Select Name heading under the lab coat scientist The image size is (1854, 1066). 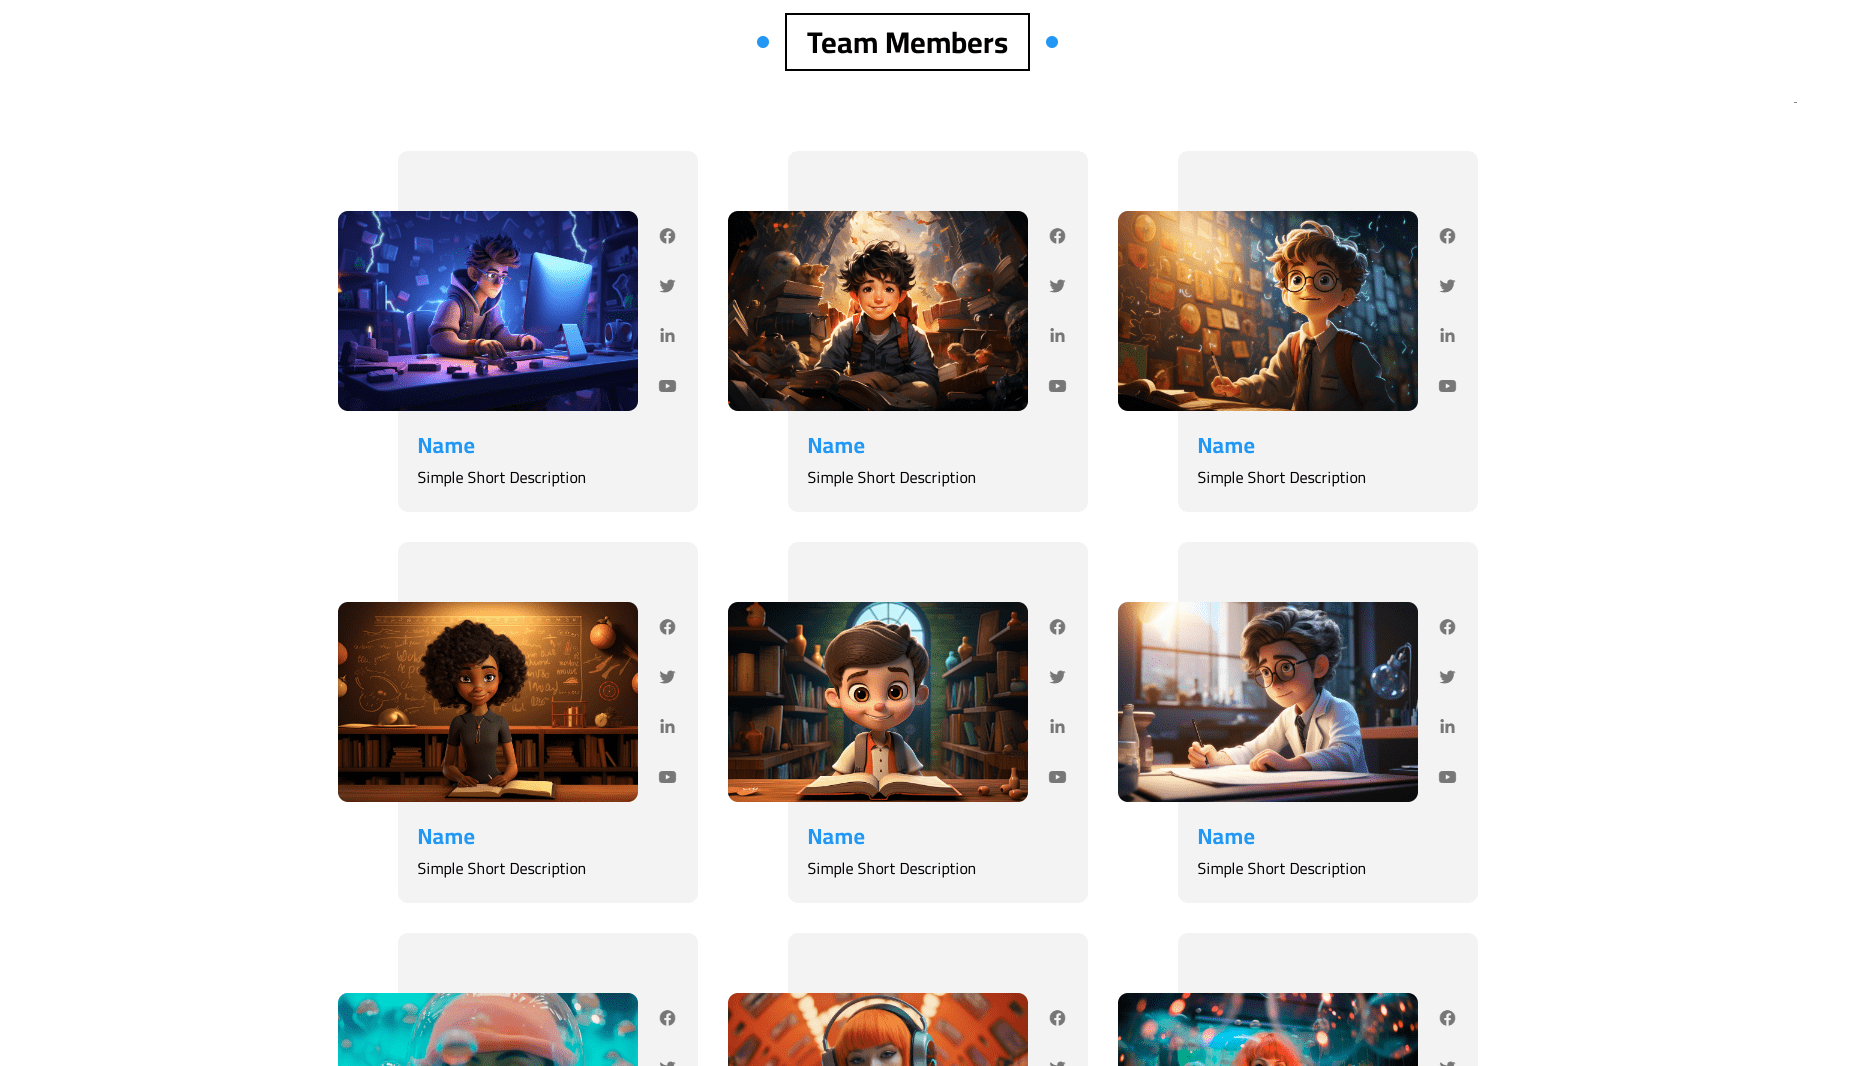pos(1225,837)
